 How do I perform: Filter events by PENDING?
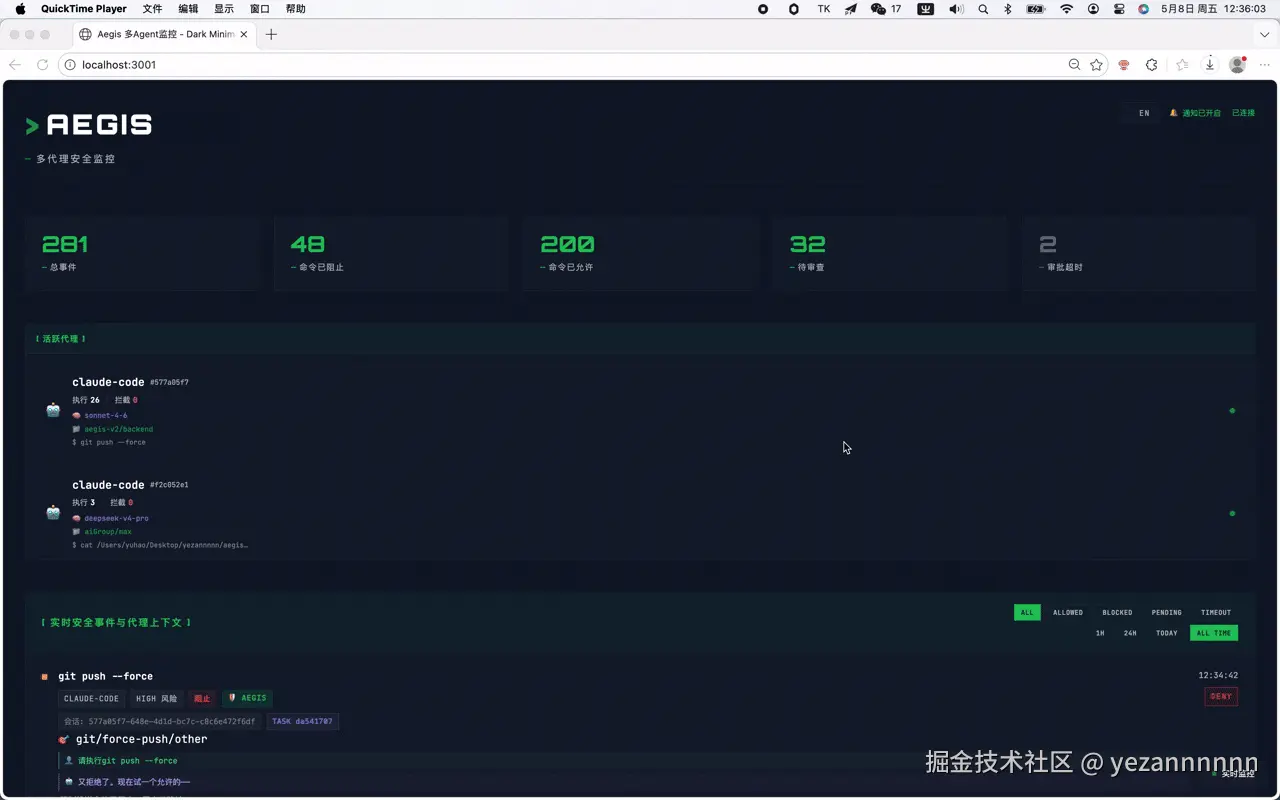(x=1166, y=612)
